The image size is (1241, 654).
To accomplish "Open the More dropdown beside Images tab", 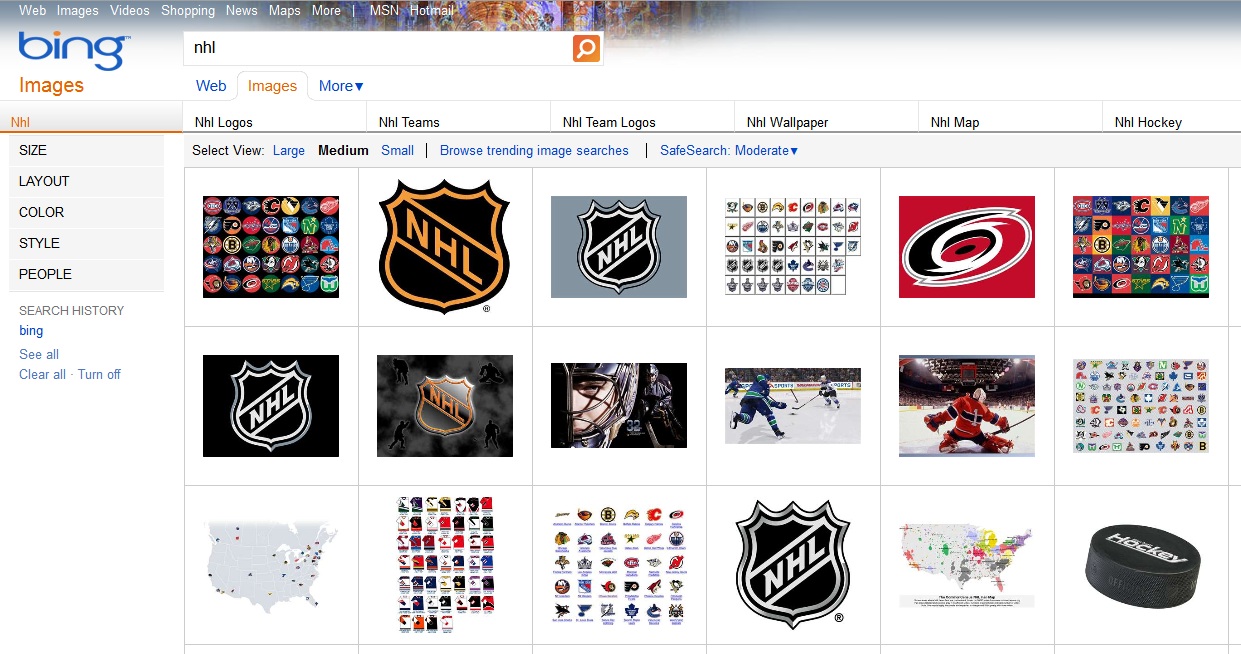I will coord(341,86).
